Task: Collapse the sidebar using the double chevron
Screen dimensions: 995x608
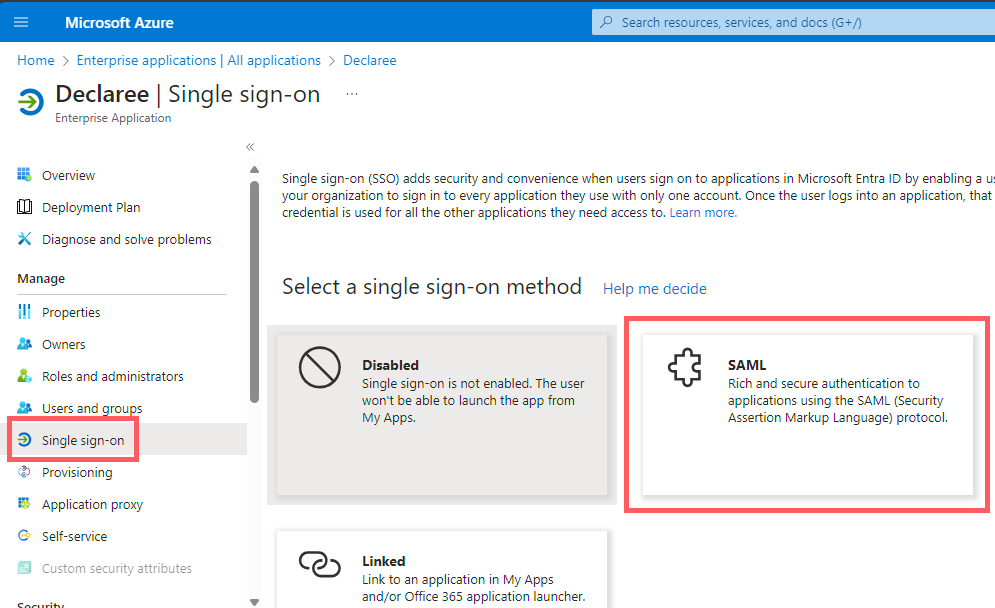Action: point(250,146)
